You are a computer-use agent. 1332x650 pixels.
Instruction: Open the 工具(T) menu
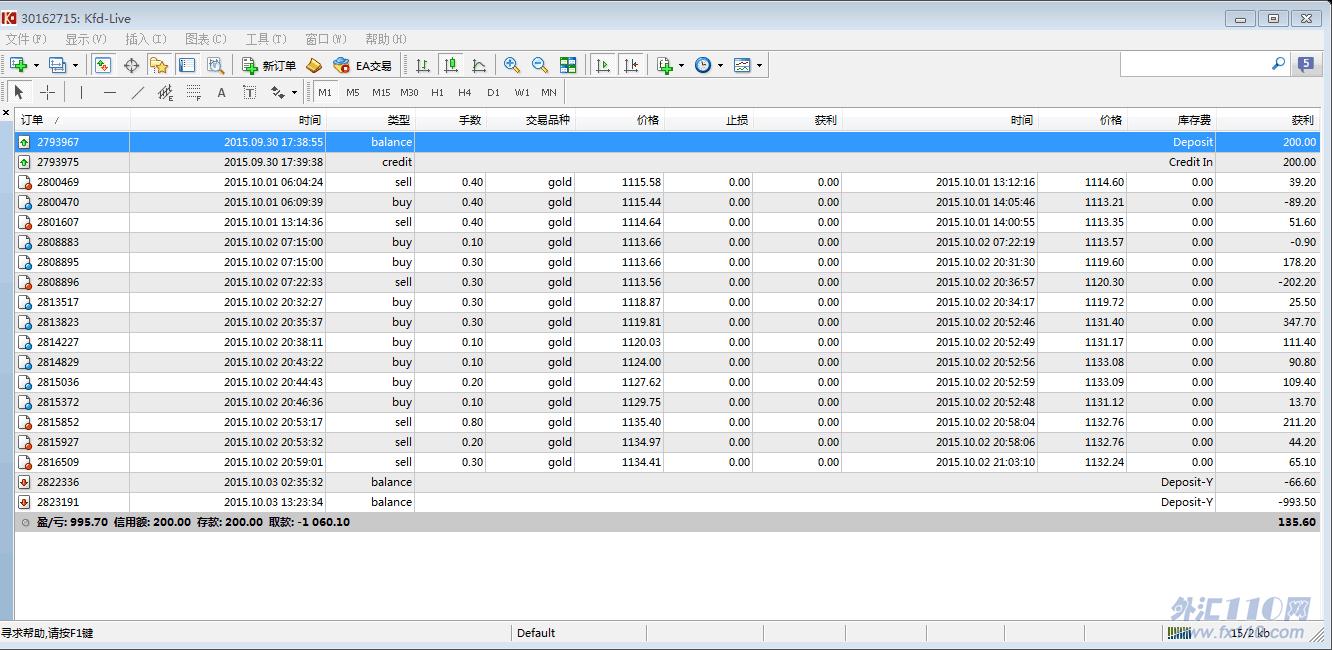266,39
